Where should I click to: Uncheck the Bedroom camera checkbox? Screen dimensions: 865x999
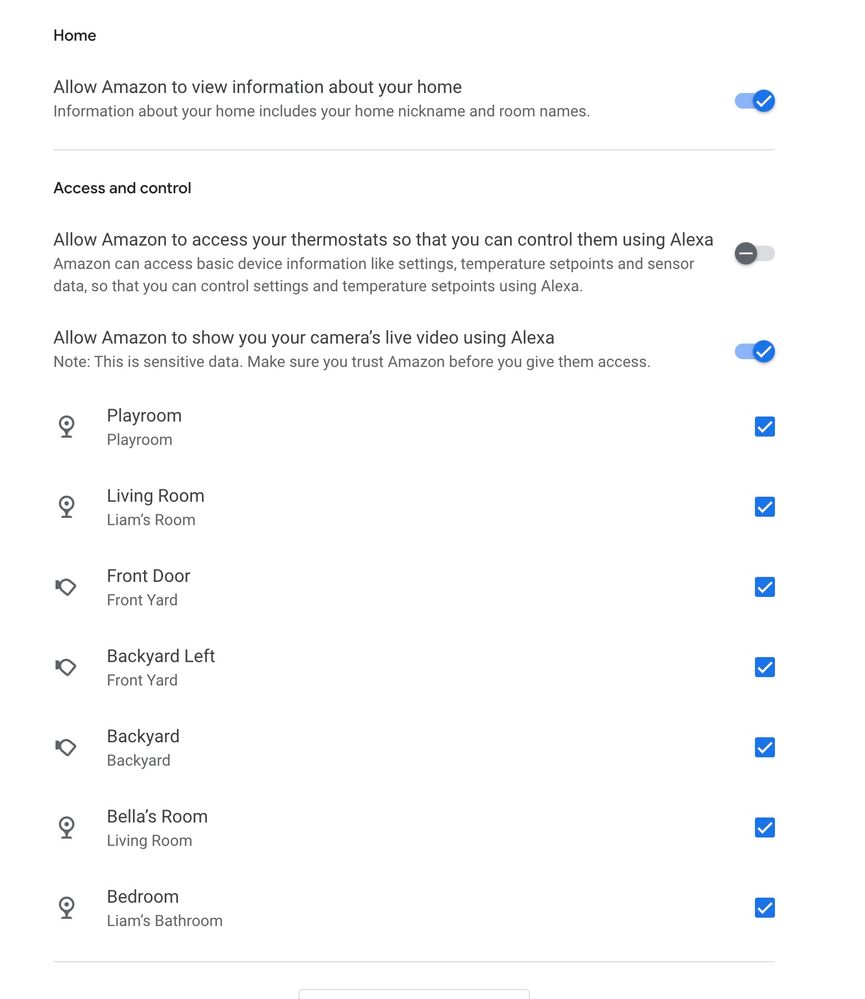(x=764, y=907)
